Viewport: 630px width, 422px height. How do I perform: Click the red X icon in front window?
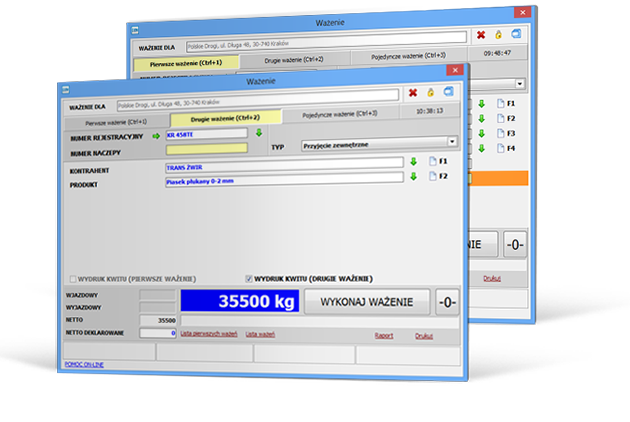coord(413,94)
